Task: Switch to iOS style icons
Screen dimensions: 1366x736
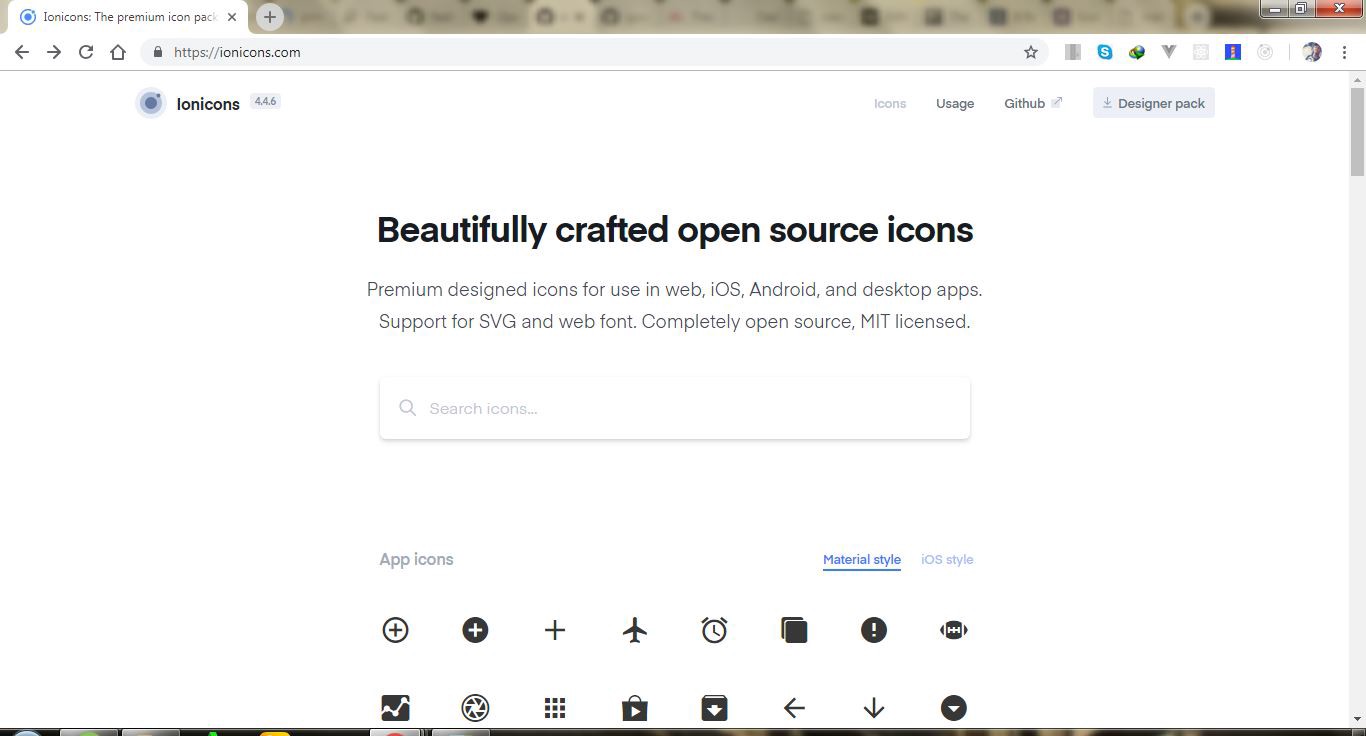Action: [x=946, y=559]
